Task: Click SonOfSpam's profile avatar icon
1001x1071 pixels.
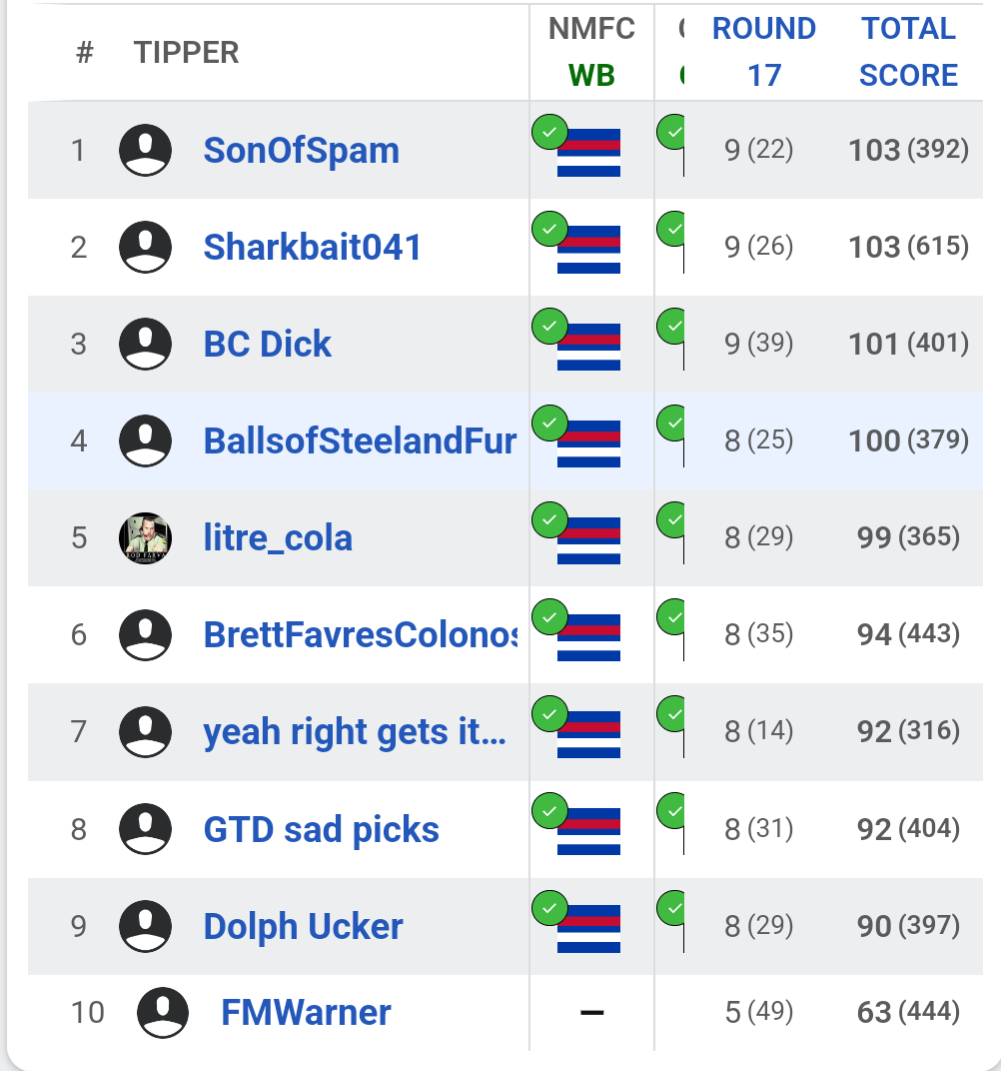Action: tap(145, 150)
